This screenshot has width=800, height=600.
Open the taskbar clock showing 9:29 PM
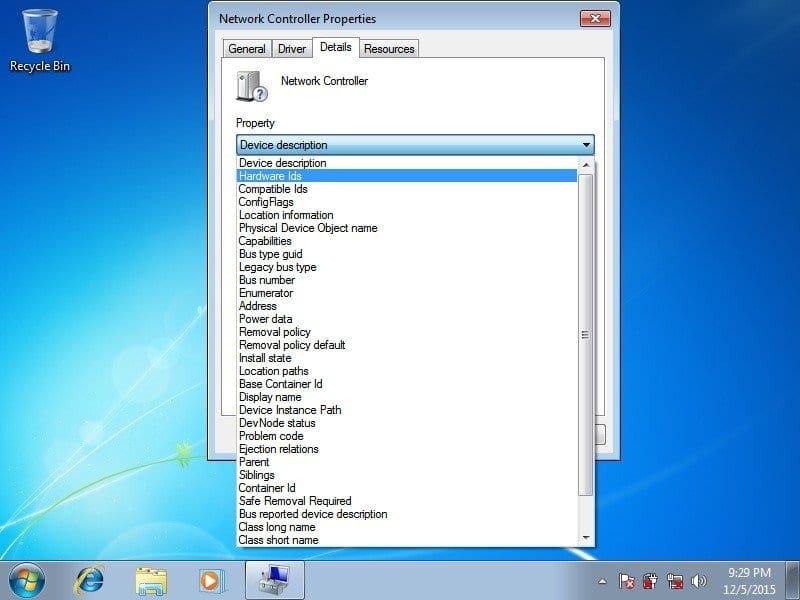(749, 581)
